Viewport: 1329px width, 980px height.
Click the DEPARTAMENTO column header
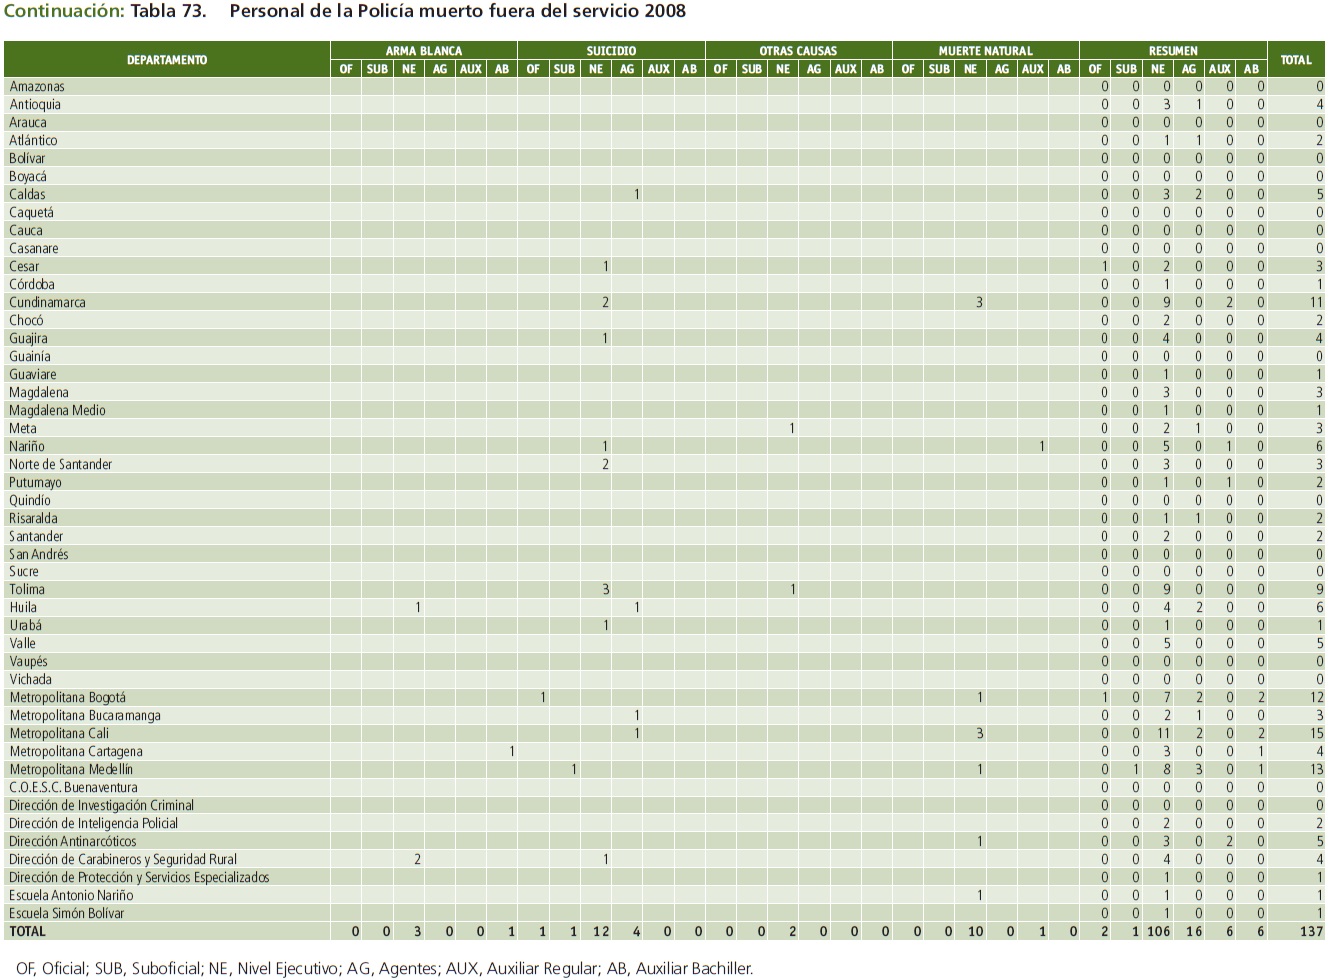pos(167,60)
